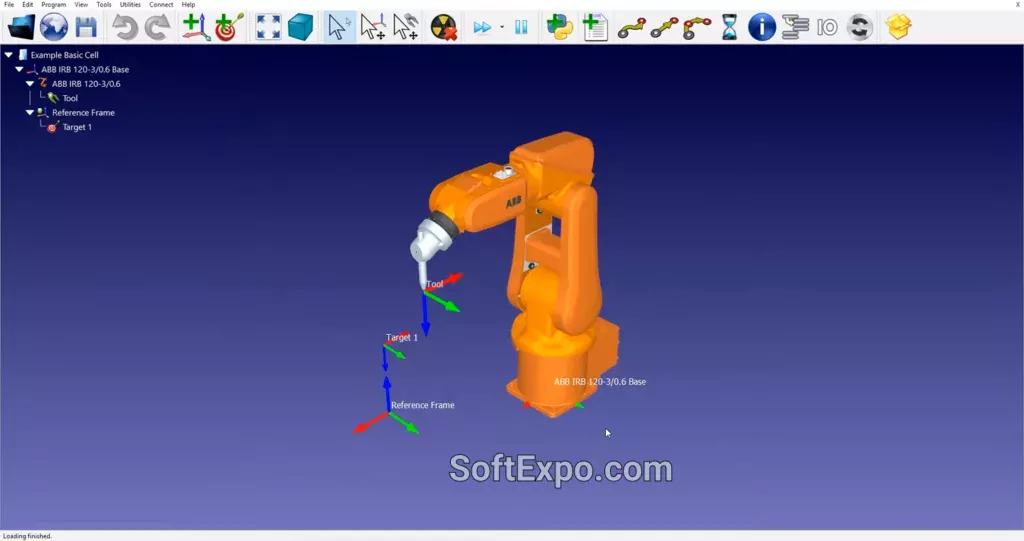
Task: Add a program call instruction icon
Action: pos(795,27)
